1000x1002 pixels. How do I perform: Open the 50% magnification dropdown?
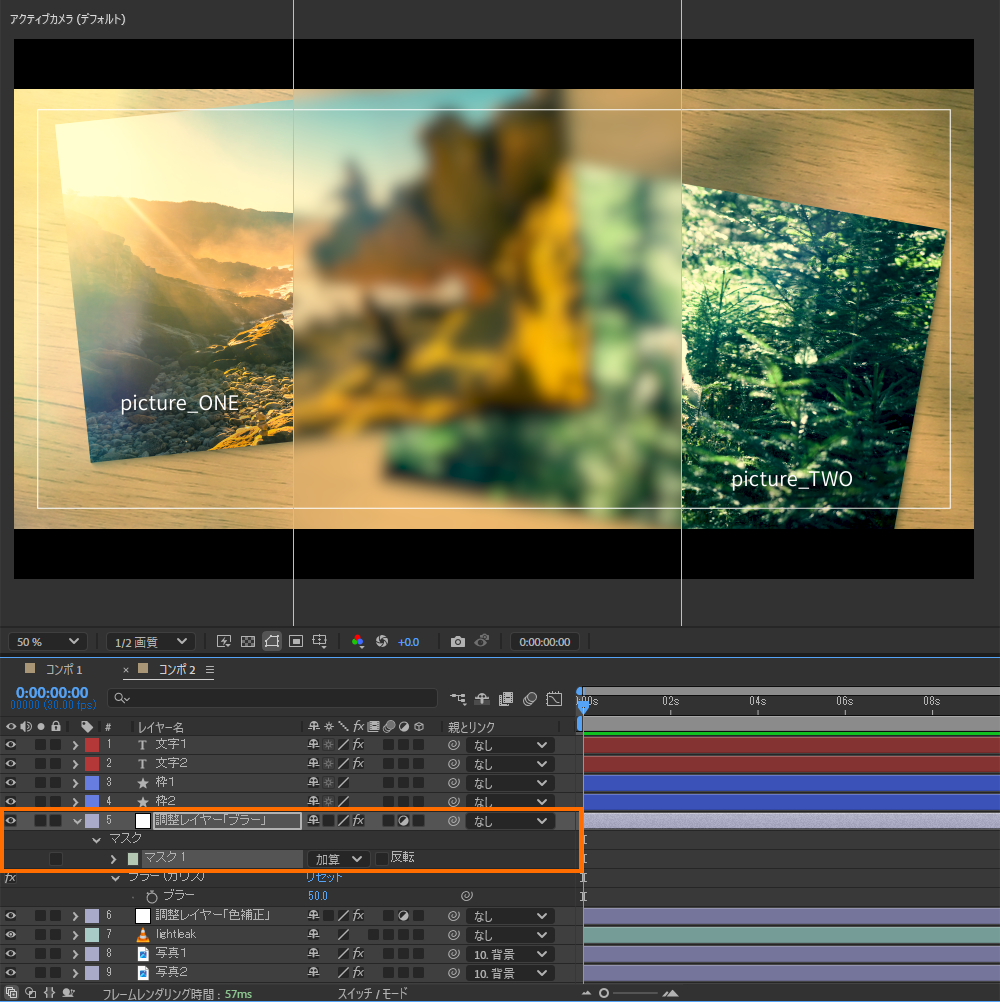(x=48, y=641)
